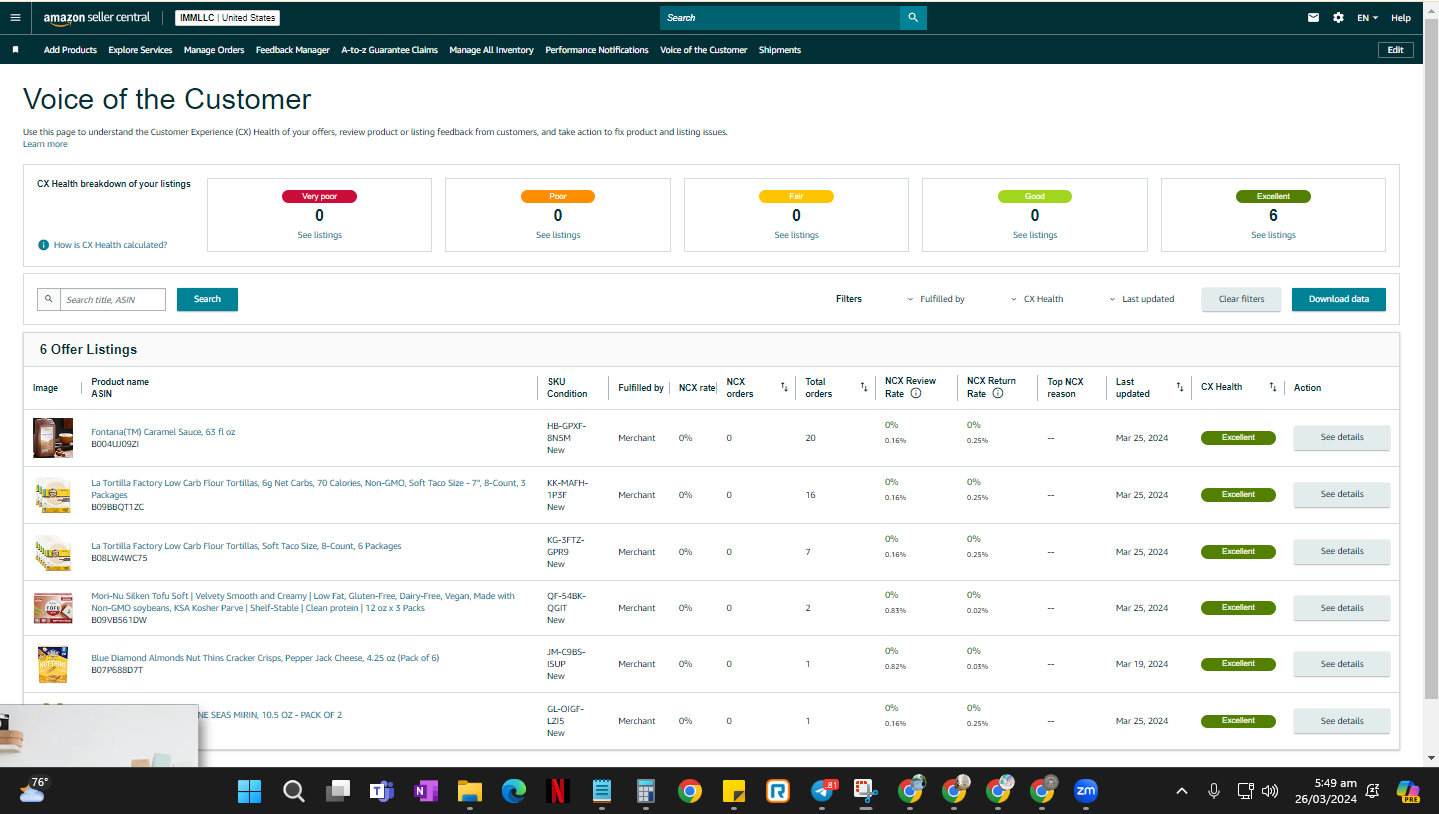
Task: Click the bookmark icon in navigation bar
Action: (x=15, y=49)
